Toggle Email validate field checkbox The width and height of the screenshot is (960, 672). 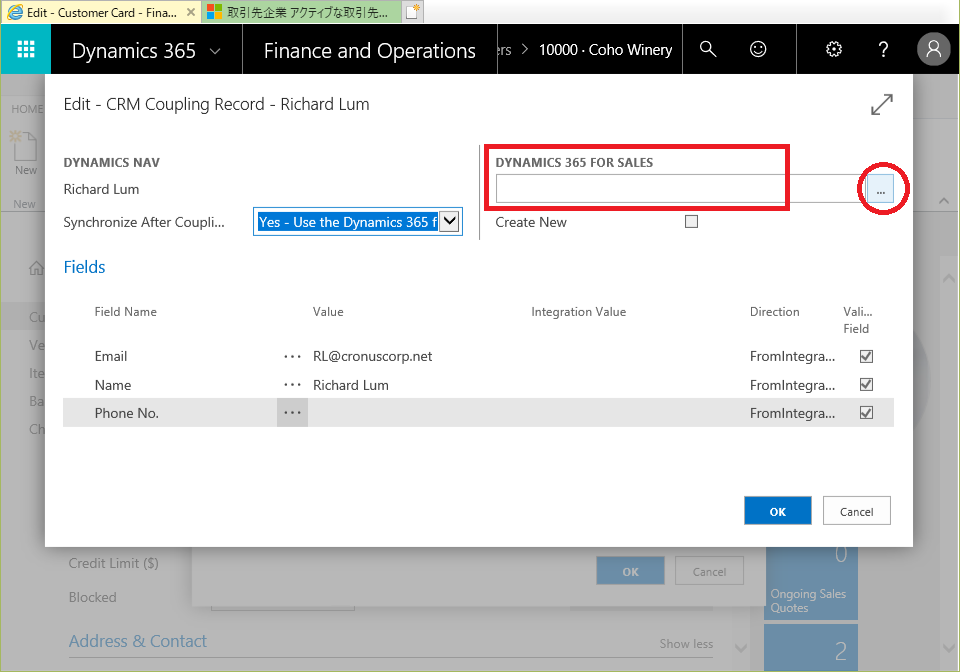coord(866,356)
